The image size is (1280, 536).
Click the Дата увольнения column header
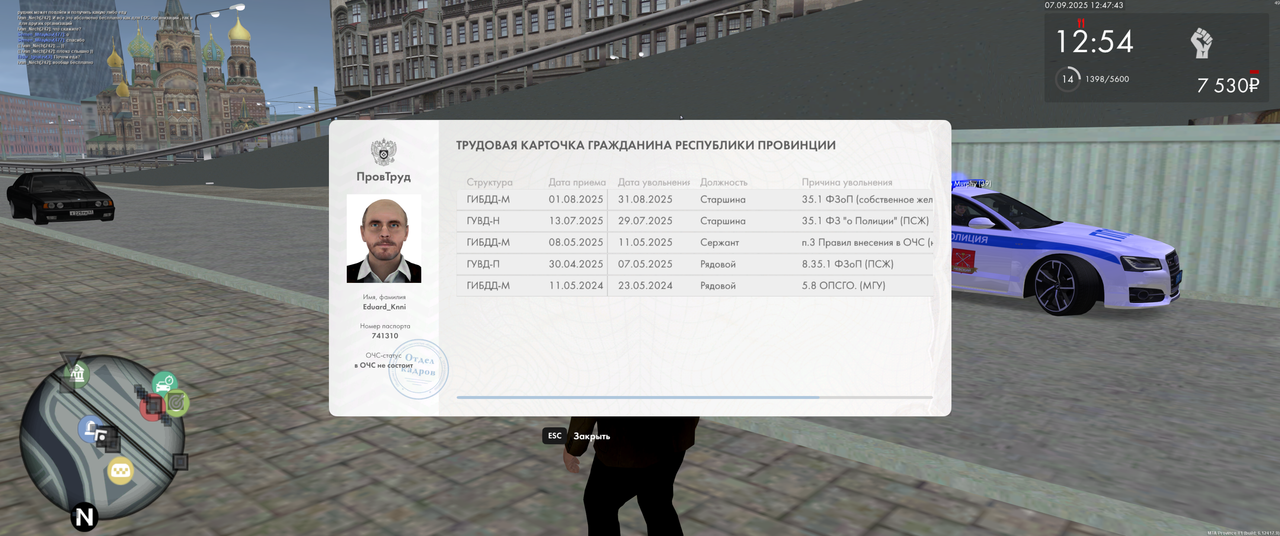[x=654, y=182]
